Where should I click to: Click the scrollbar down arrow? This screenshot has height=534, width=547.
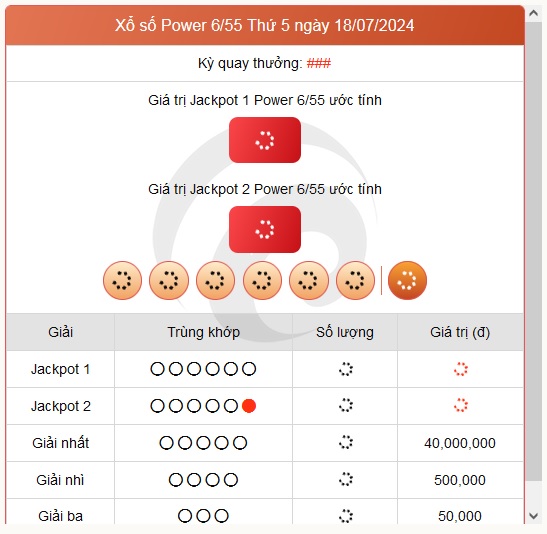pyautogui.click(x=533, y=516)
